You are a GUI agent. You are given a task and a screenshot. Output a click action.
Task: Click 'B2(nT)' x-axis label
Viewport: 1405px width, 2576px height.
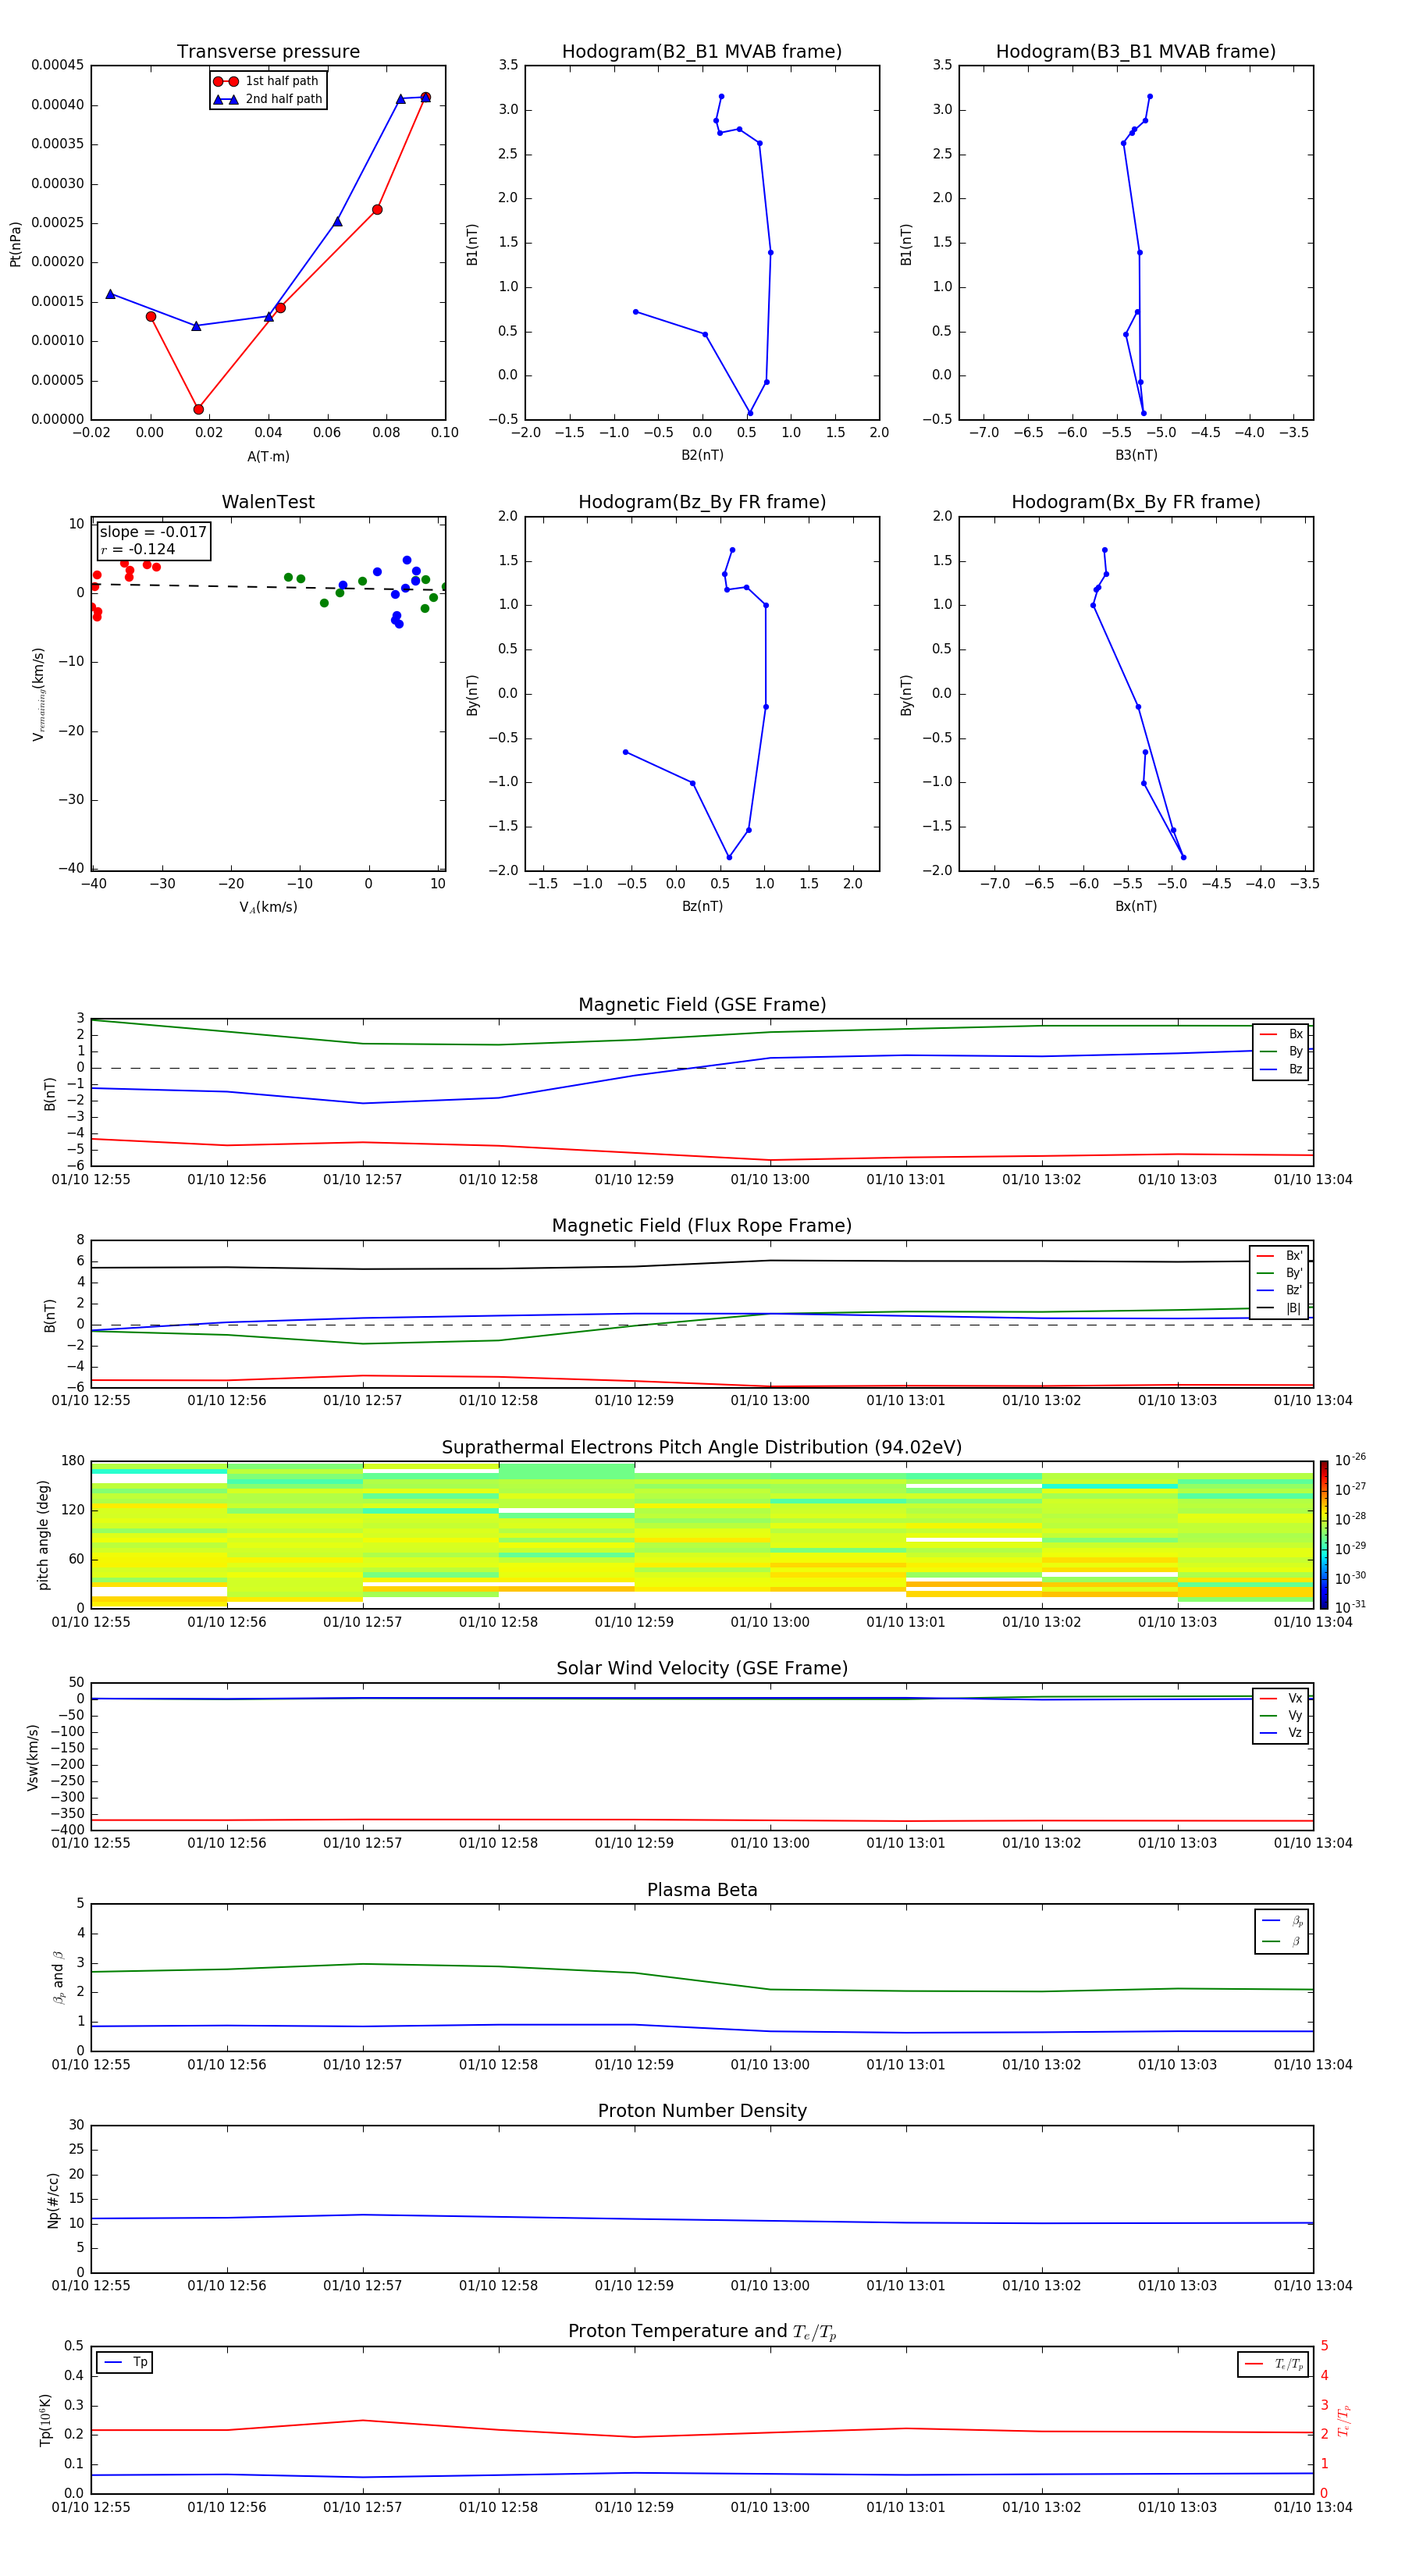coord(702,455)
